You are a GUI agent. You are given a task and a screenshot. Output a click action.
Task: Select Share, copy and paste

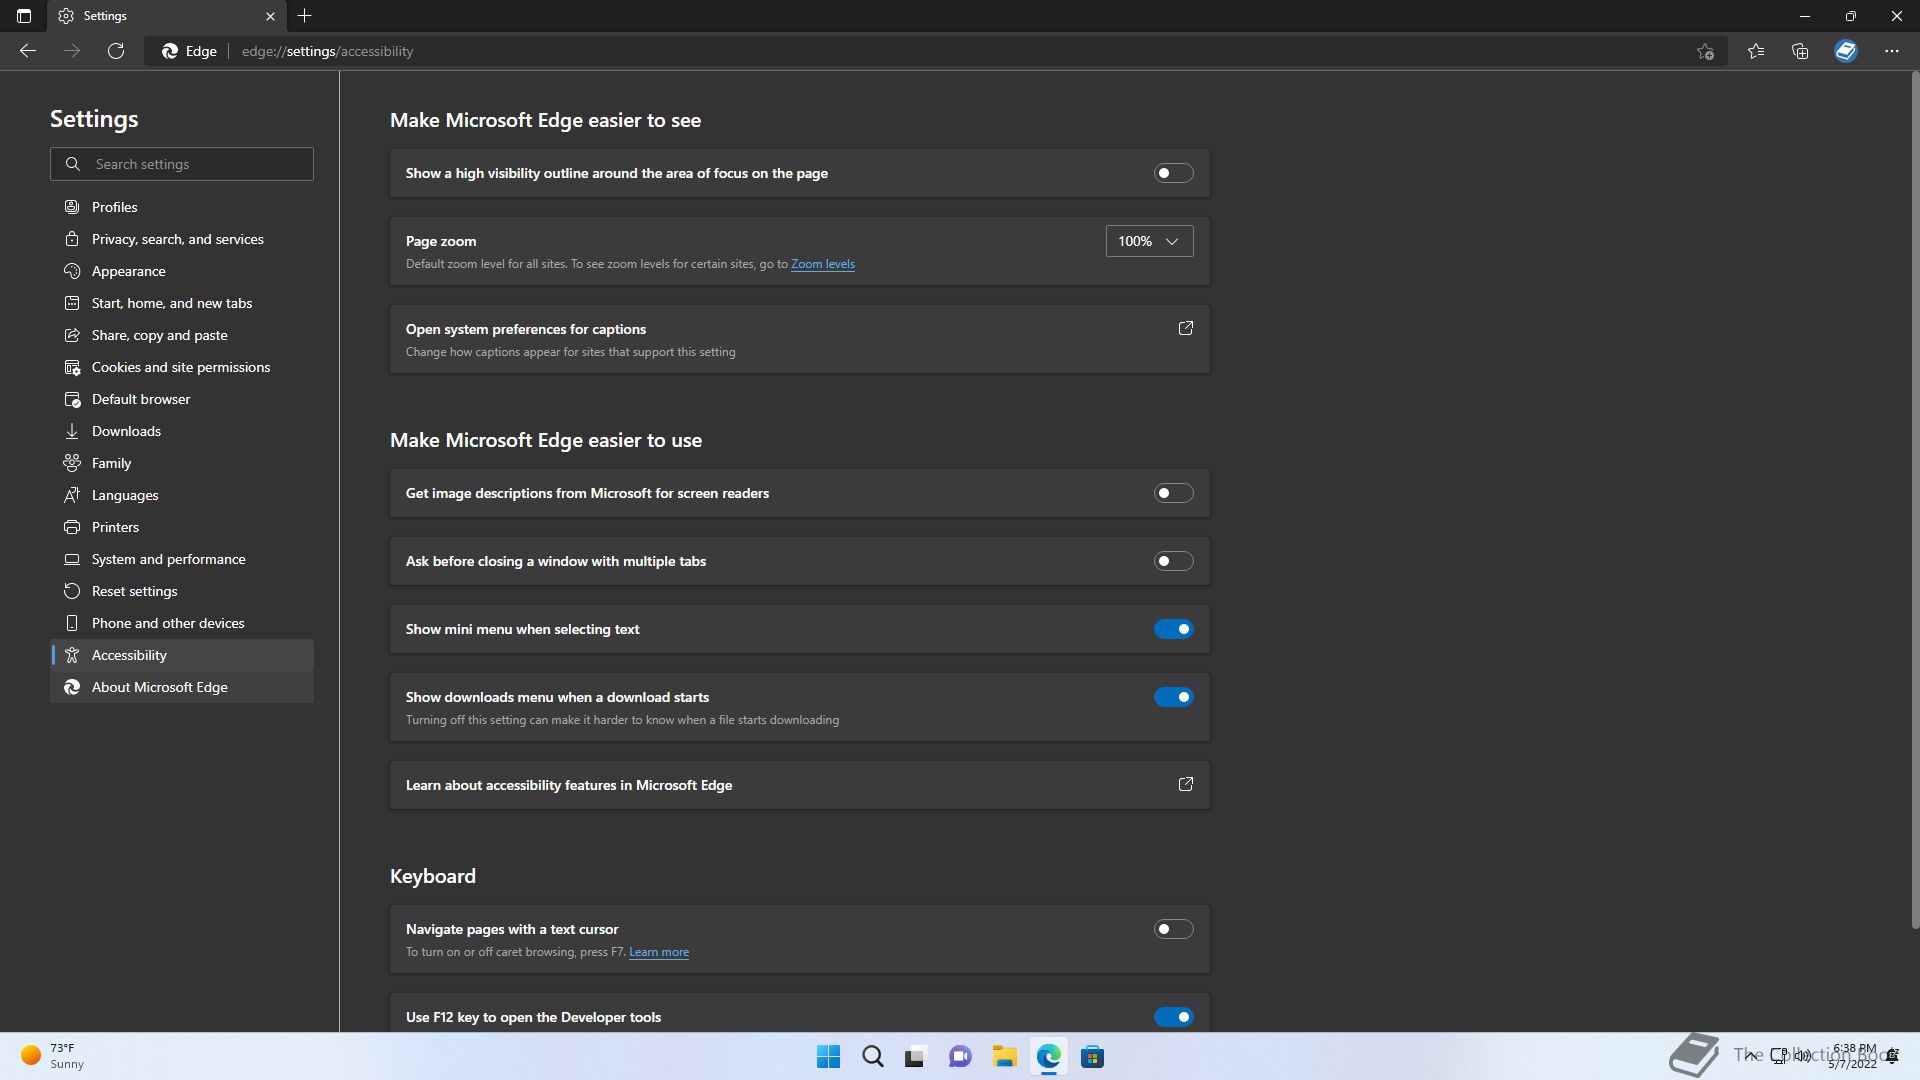tap(182, 335)
